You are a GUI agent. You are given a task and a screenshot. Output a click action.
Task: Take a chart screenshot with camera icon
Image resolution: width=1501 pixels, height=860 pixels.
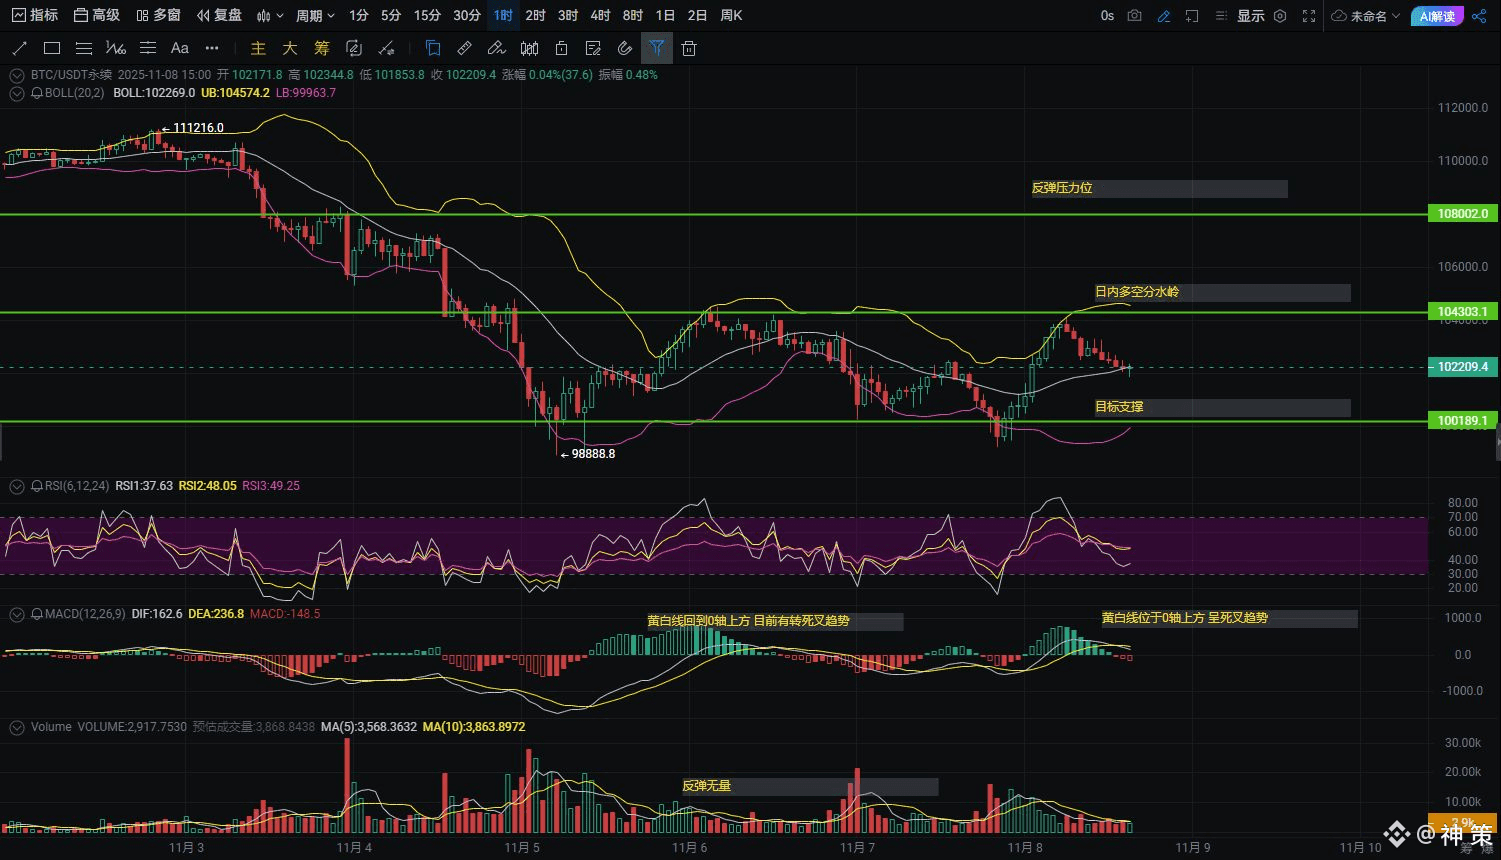[1134, 16]
